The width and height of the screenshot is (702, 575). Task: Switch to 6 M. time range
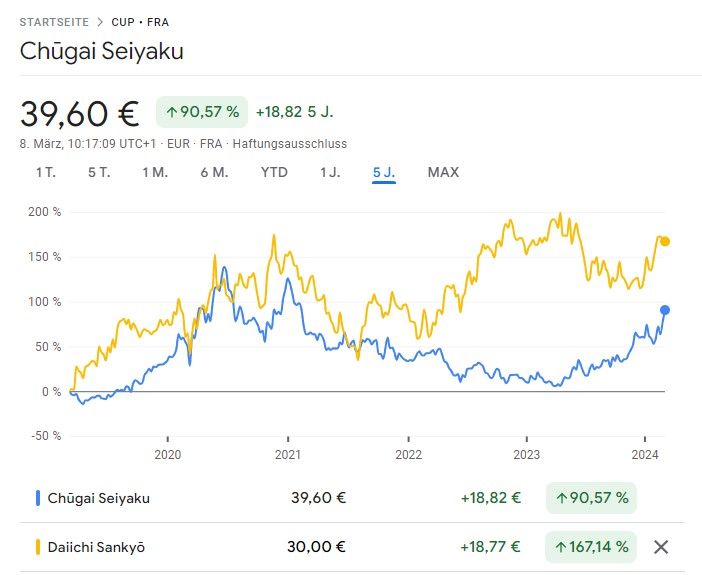click(214, 172)
